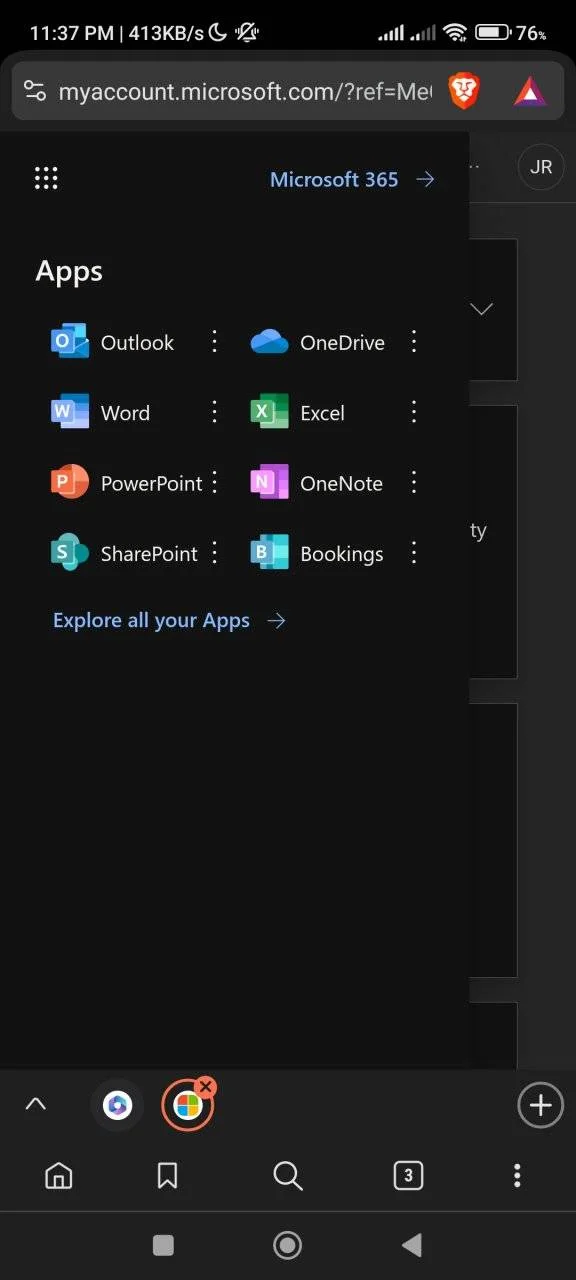Open the browser three-dot menu
This screenshot has width=576, height=1280.
pyautogui.click(x=517, y=1176)
